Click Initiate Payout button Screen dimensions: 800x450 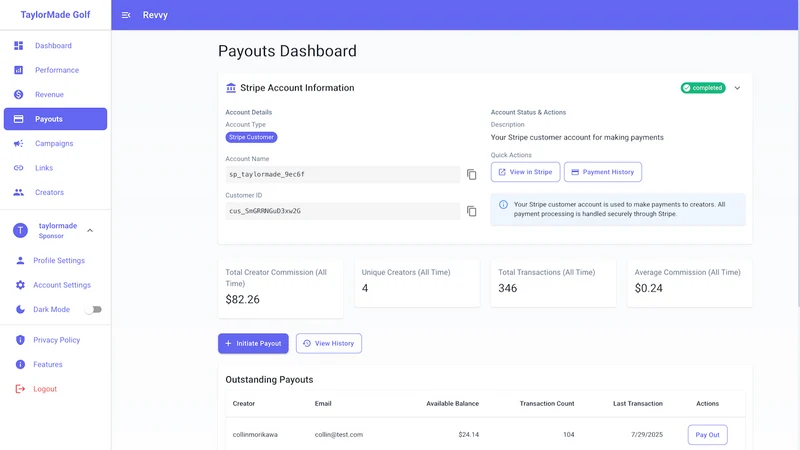tap(253, 343)
